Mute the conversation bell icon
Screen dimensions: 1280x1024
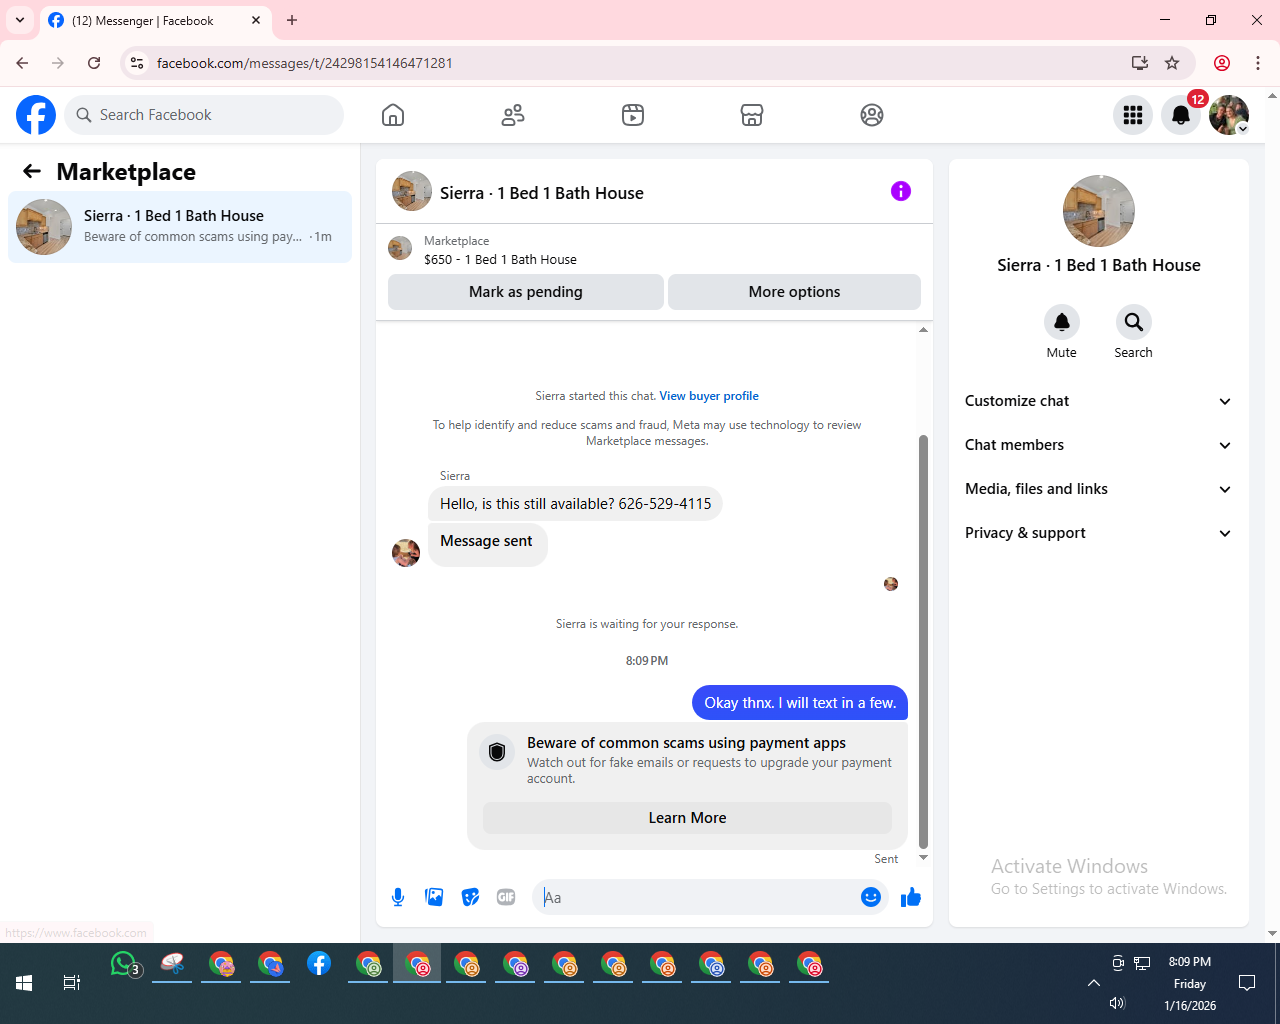click(1062, 322)
